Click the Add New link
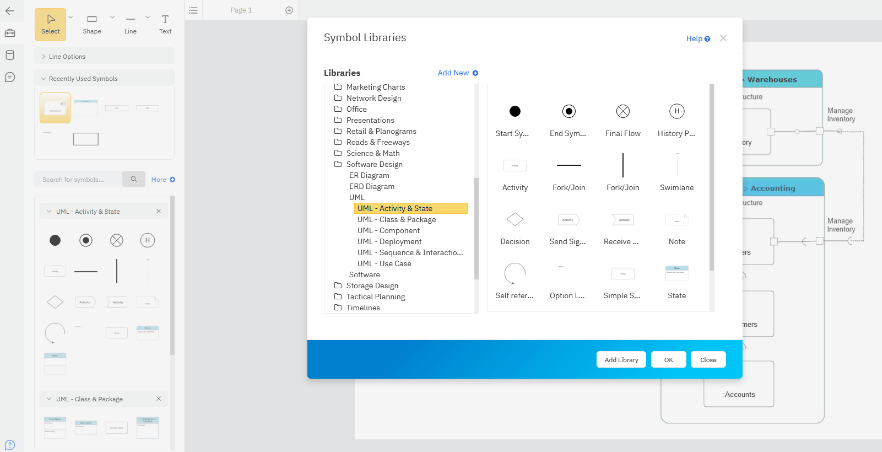The width and height of the screenshot is (882, 452). tap(458, 73)
